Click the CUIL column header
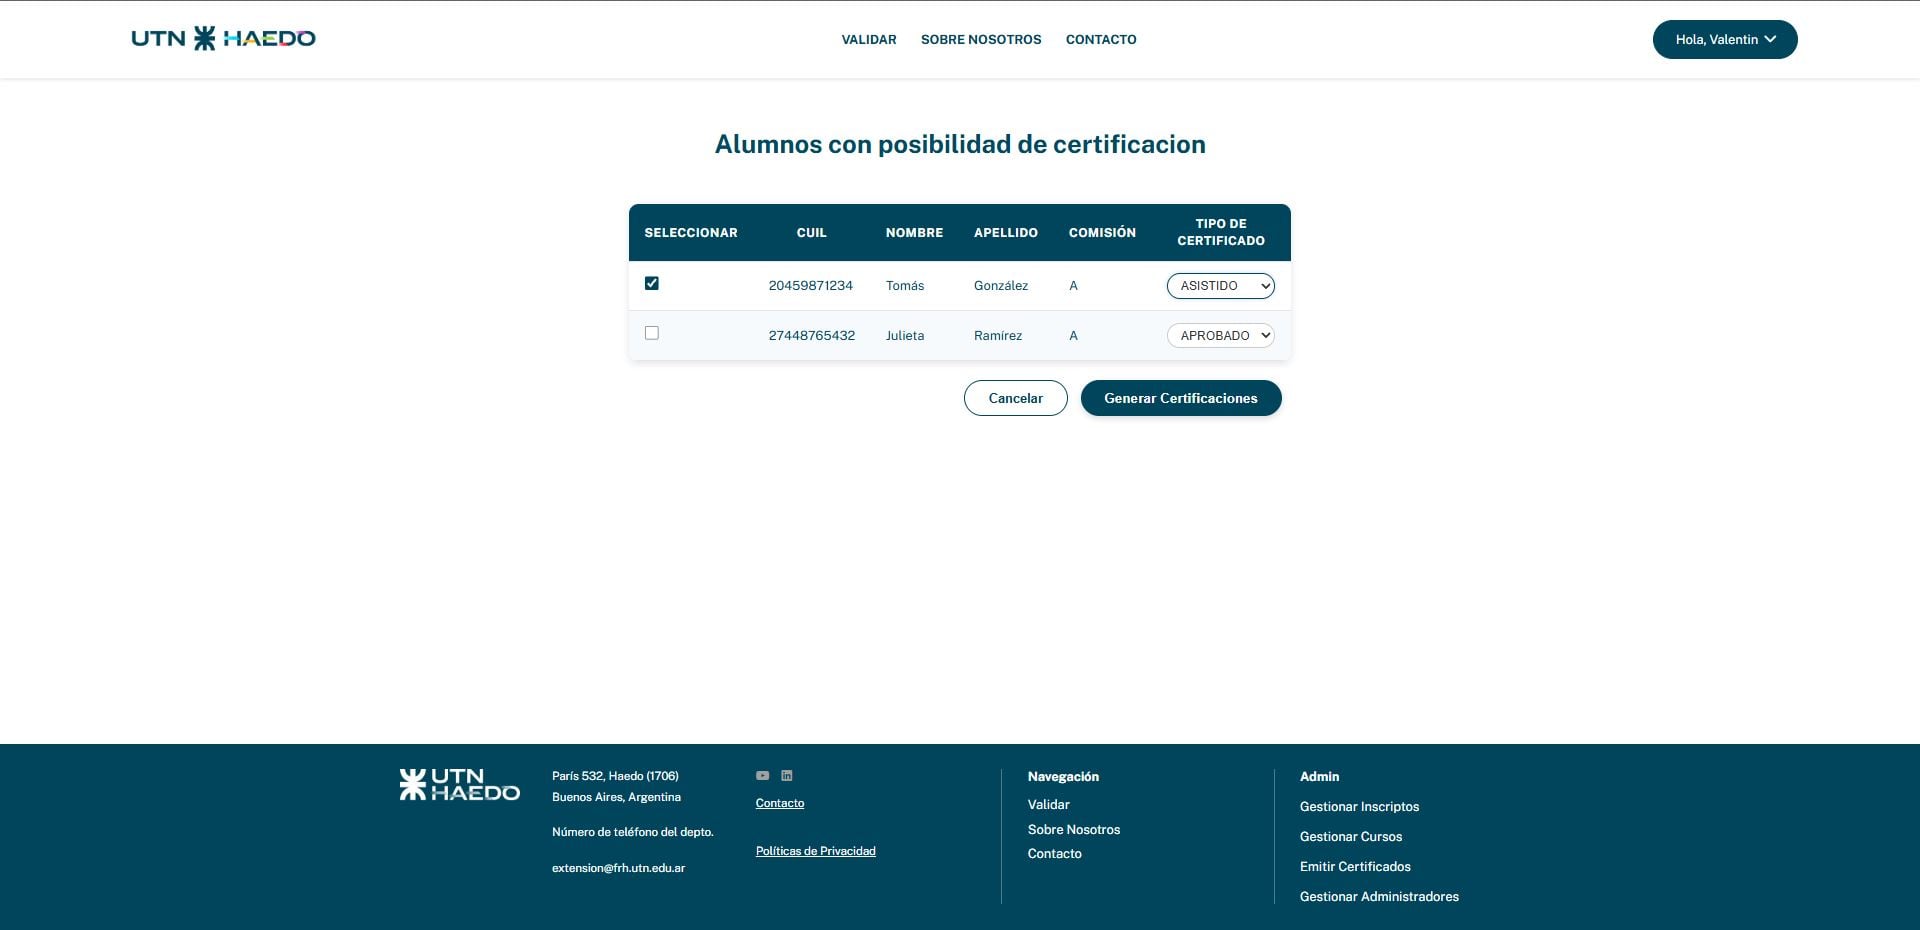 [812, 233]
